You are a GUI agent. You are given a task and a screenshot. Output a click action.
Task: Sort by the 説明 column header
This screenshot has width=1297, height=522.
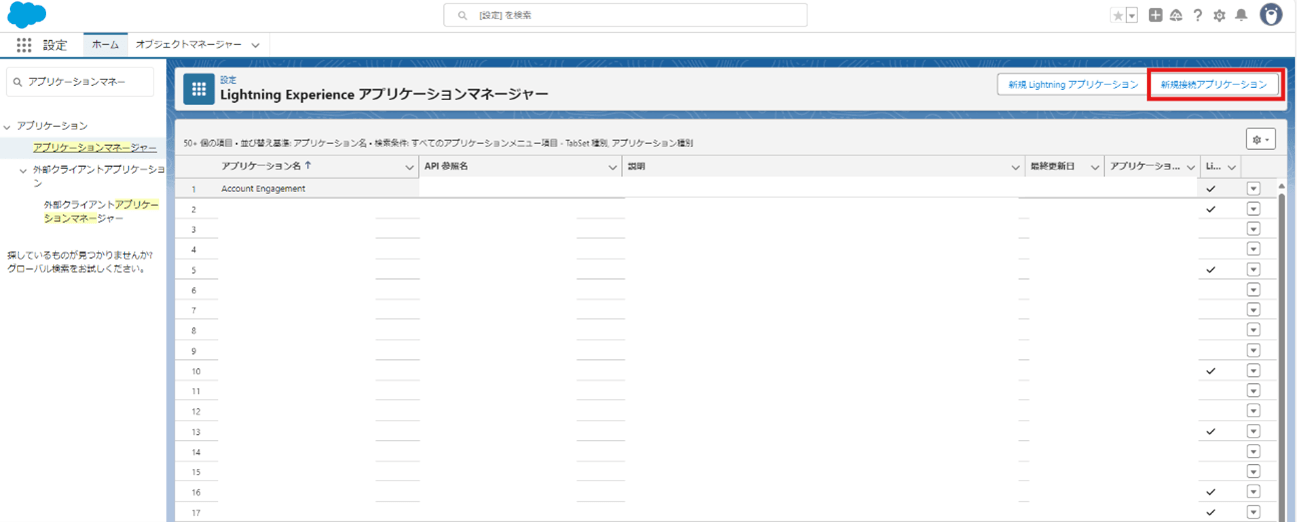pos(636,166)
